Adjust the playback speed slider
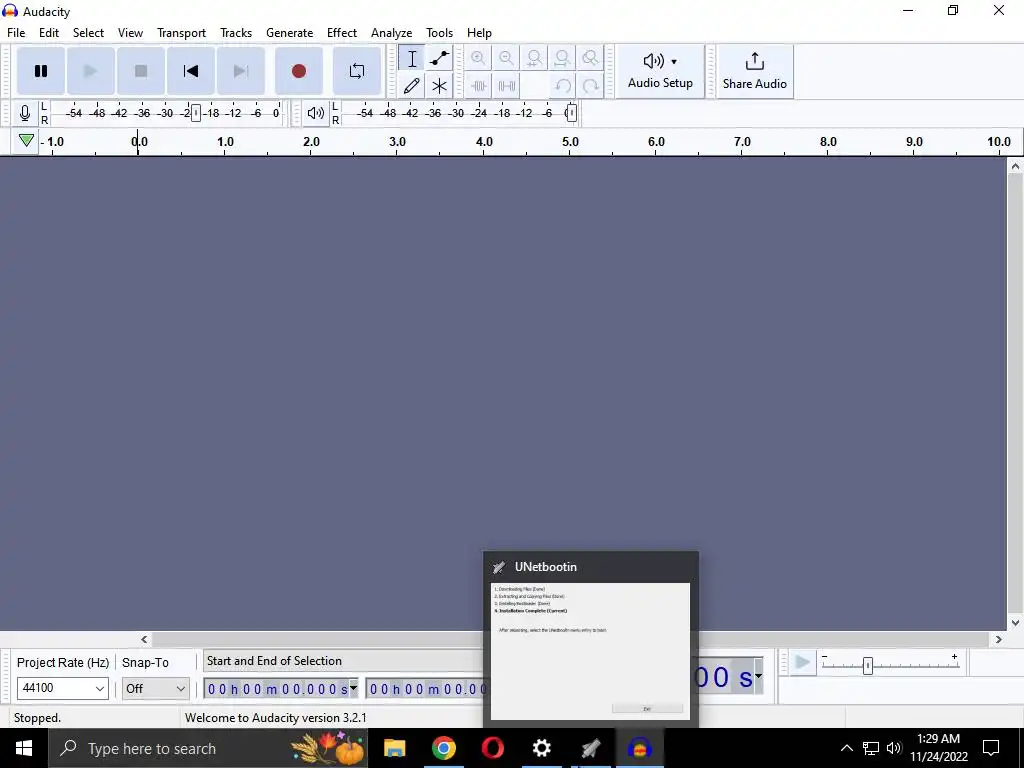The width and height of the screenshot is (1024, 768). pyautogui.click(x=868, y=665)
